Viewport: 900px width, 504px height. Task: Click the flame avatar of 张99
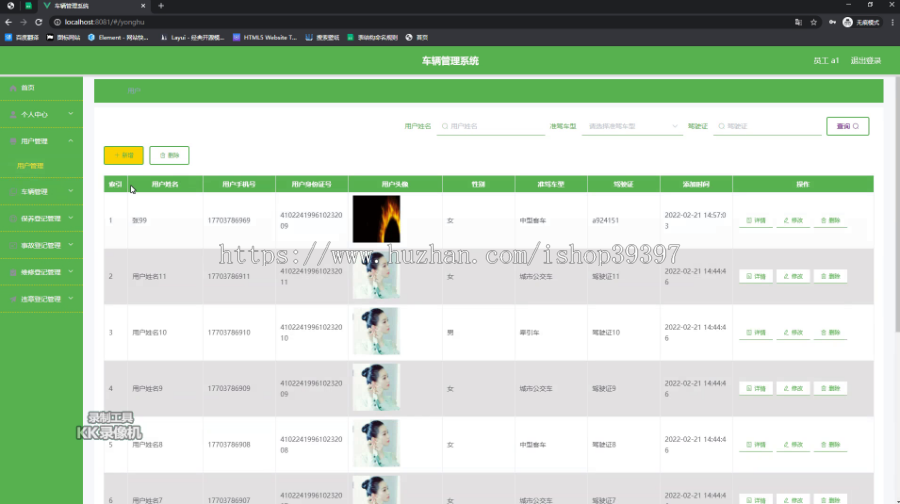click(x=377, y=219)
